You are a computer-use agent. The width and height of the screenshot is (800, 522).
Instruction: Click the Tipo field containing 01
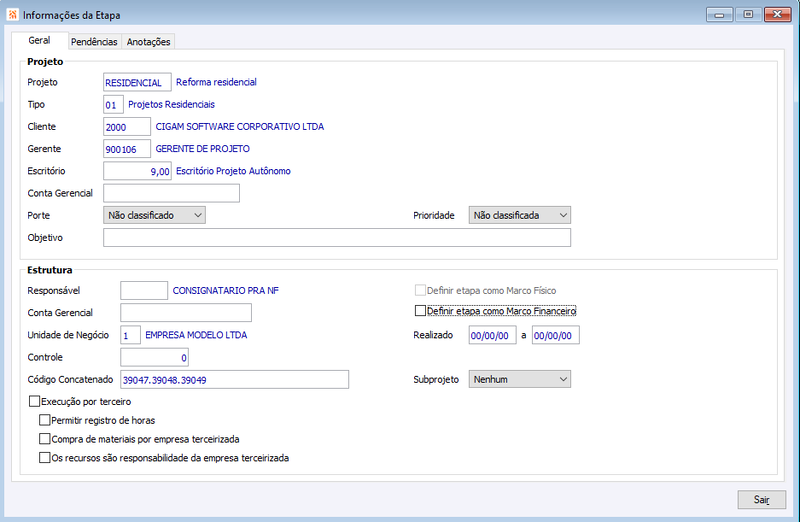[113, 105]
